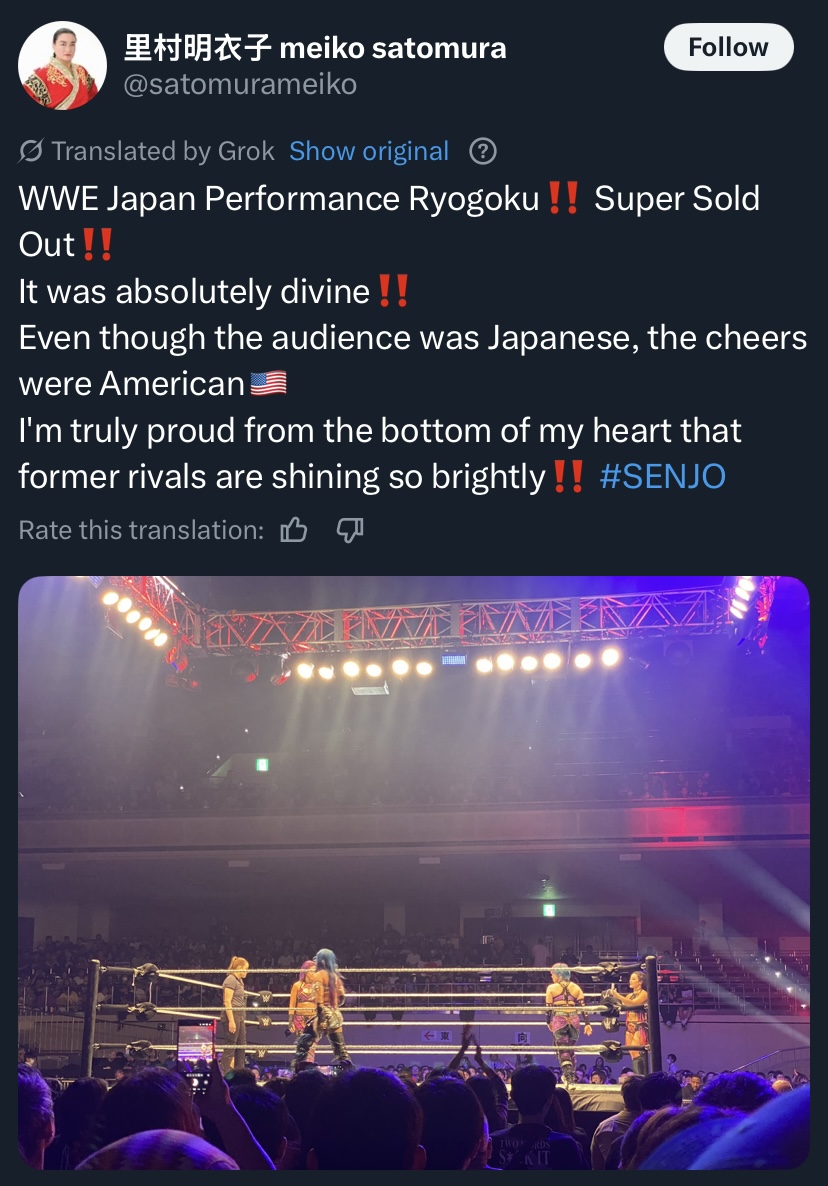The width and height of the screenshot is (828, 1186).
Task: Click red exclamation emoji after Ryogoku
Action: coord(564,198)
